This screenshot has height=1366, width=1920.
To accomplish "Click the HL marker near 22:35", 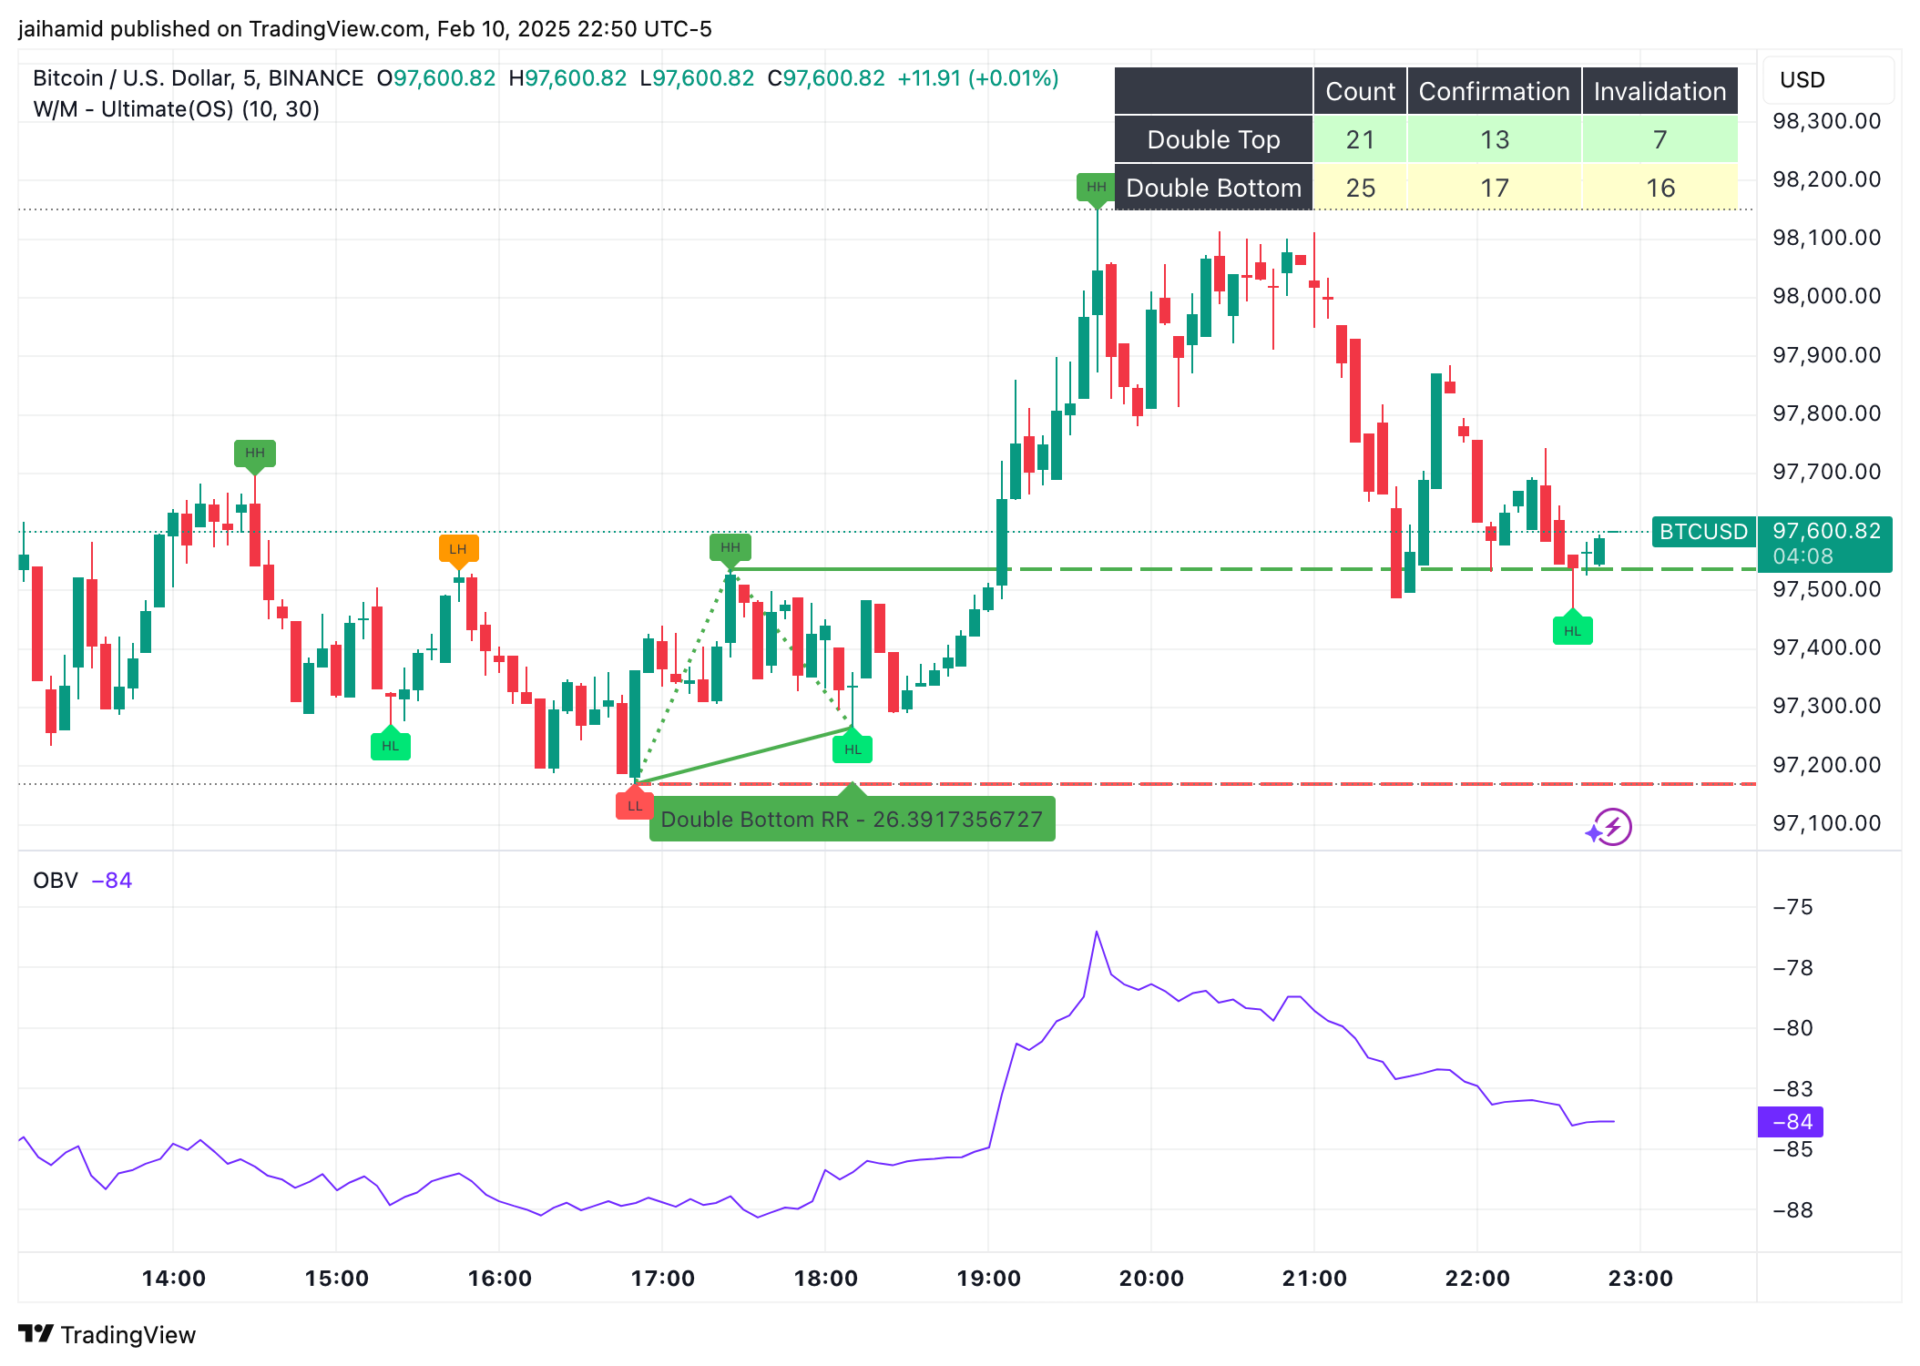I will (x=1572, y=630).
